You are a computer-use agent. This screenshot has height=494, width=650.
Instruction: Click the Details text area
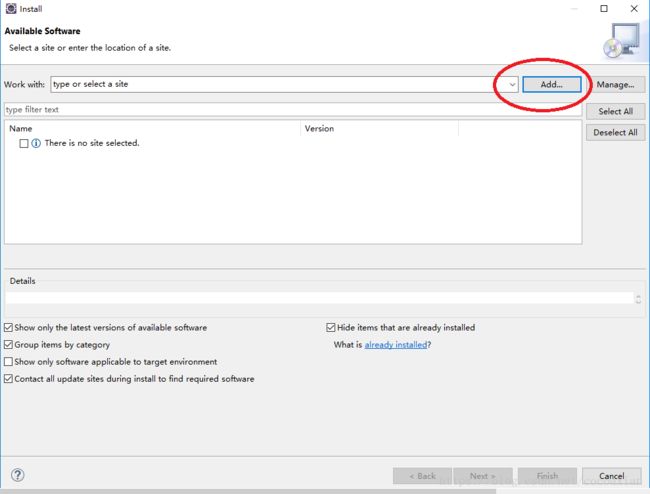point(320,298)
